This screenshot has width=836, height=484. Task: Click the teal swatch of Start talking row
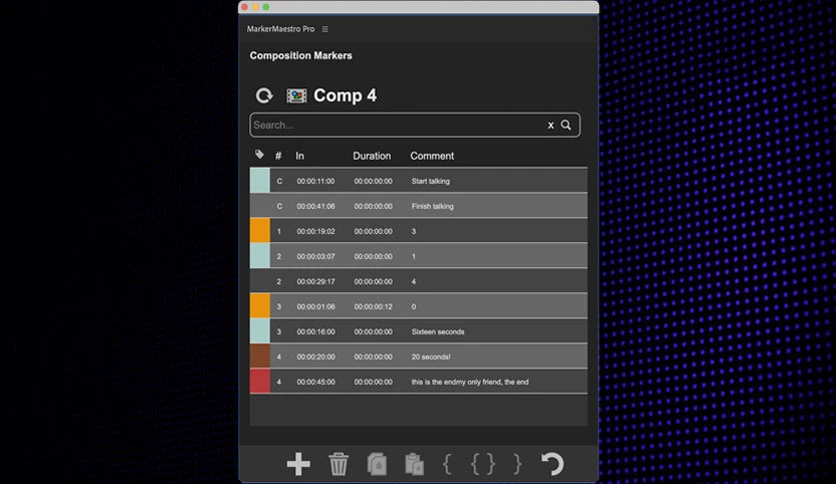click(260, 180)
